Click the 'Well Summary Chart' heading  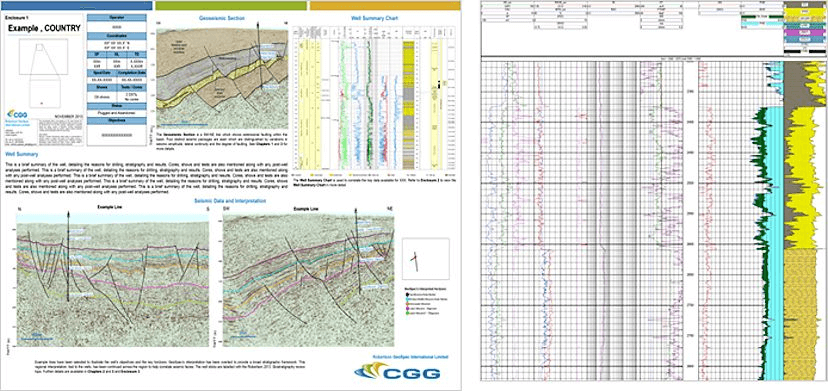point(375,18)
